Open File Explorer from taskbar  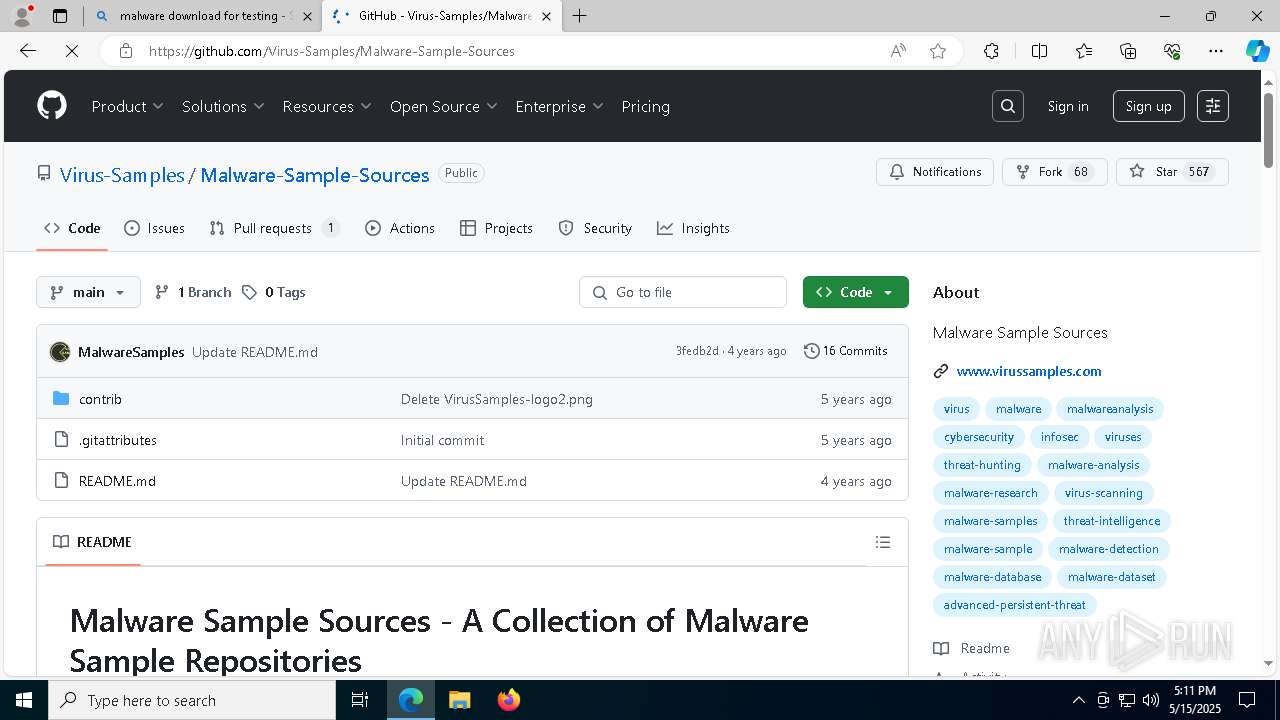(x=459, y=700)
